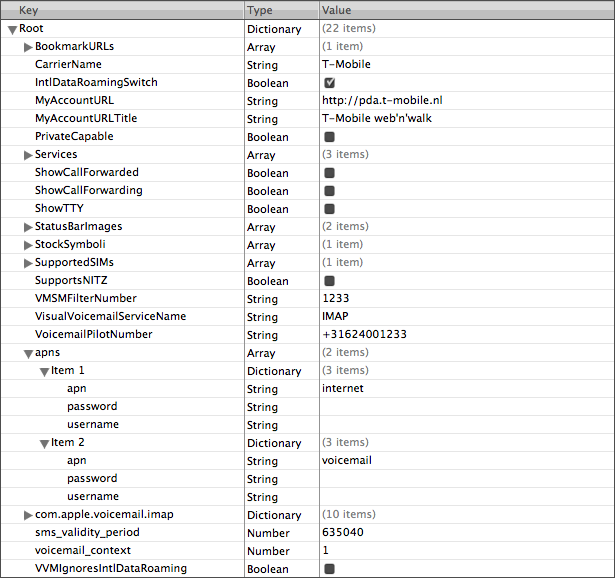Select the VisualVoicemailServiceName value IMAP
The width and height of the screenshot is (615, 578).
(x=335, y=316)
